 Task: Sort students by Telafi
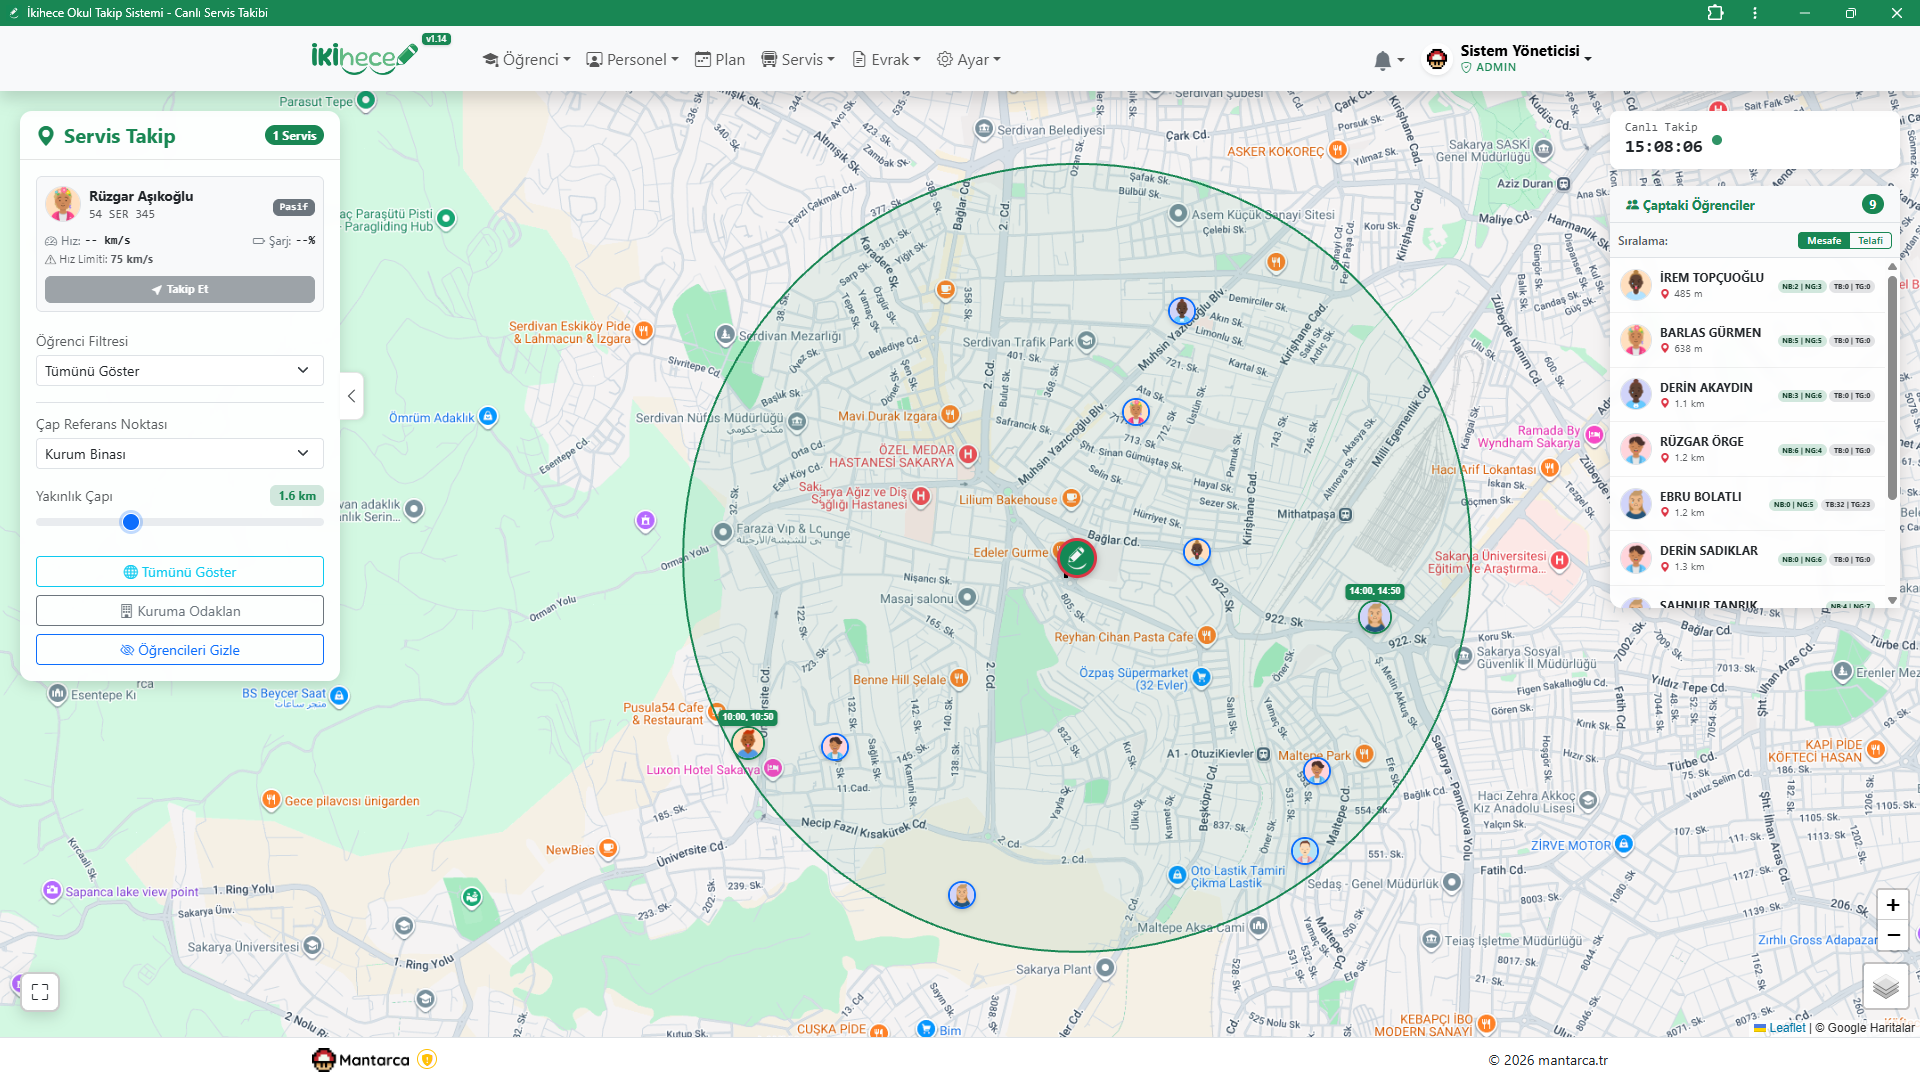click(x=1870, y=241)
